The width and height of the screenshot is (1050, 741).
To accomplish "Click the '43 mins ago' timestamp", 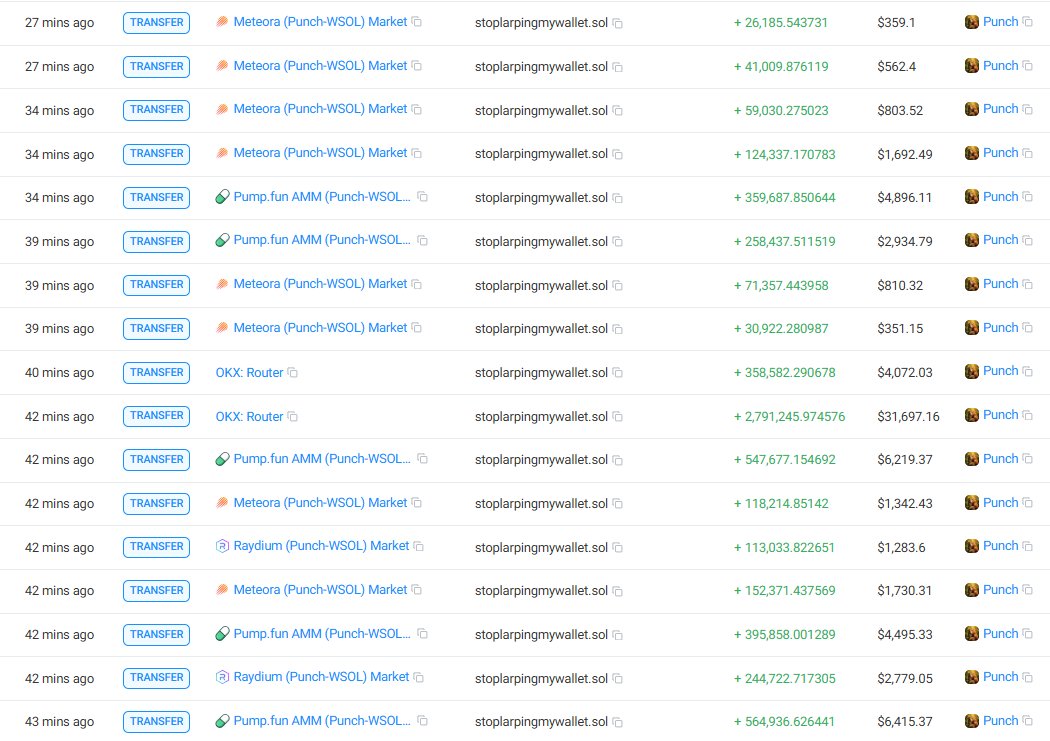I will click(60, 722).
